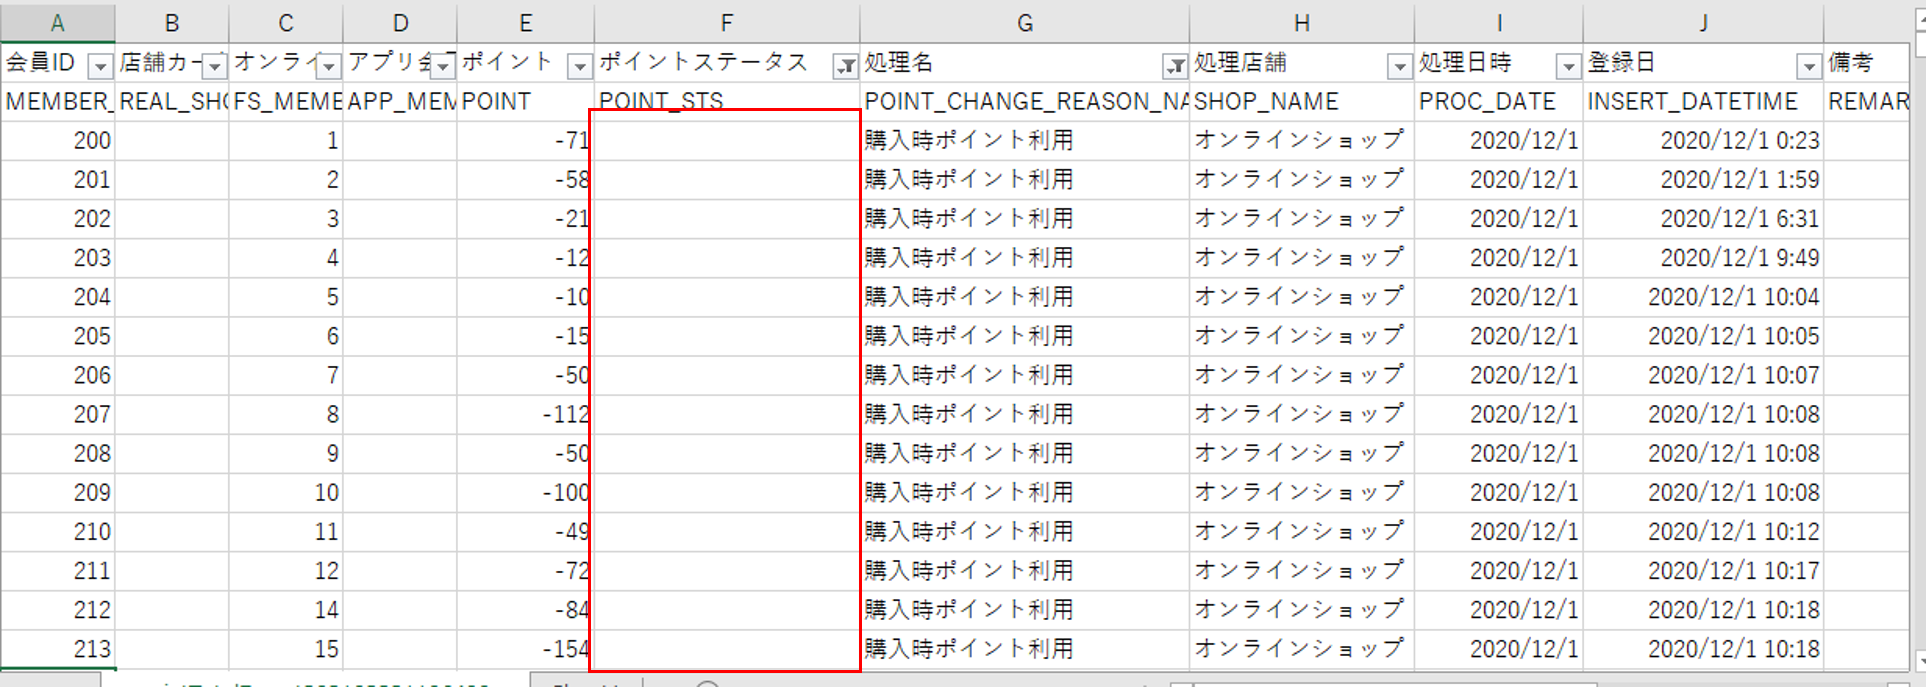Select column A header
1926x687 pixels.
tap(57, 23)
